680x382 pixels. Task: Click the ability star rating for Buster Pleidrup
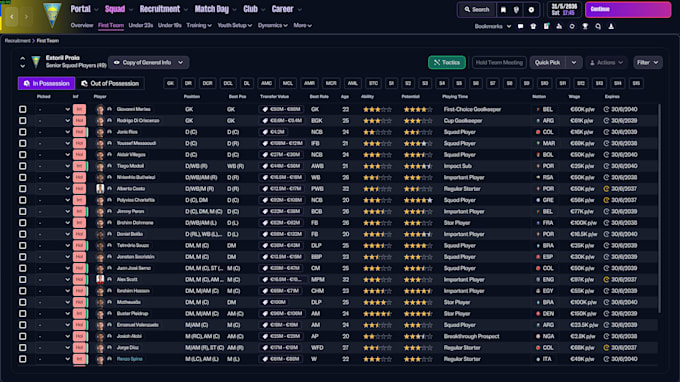tap(377, 313)
